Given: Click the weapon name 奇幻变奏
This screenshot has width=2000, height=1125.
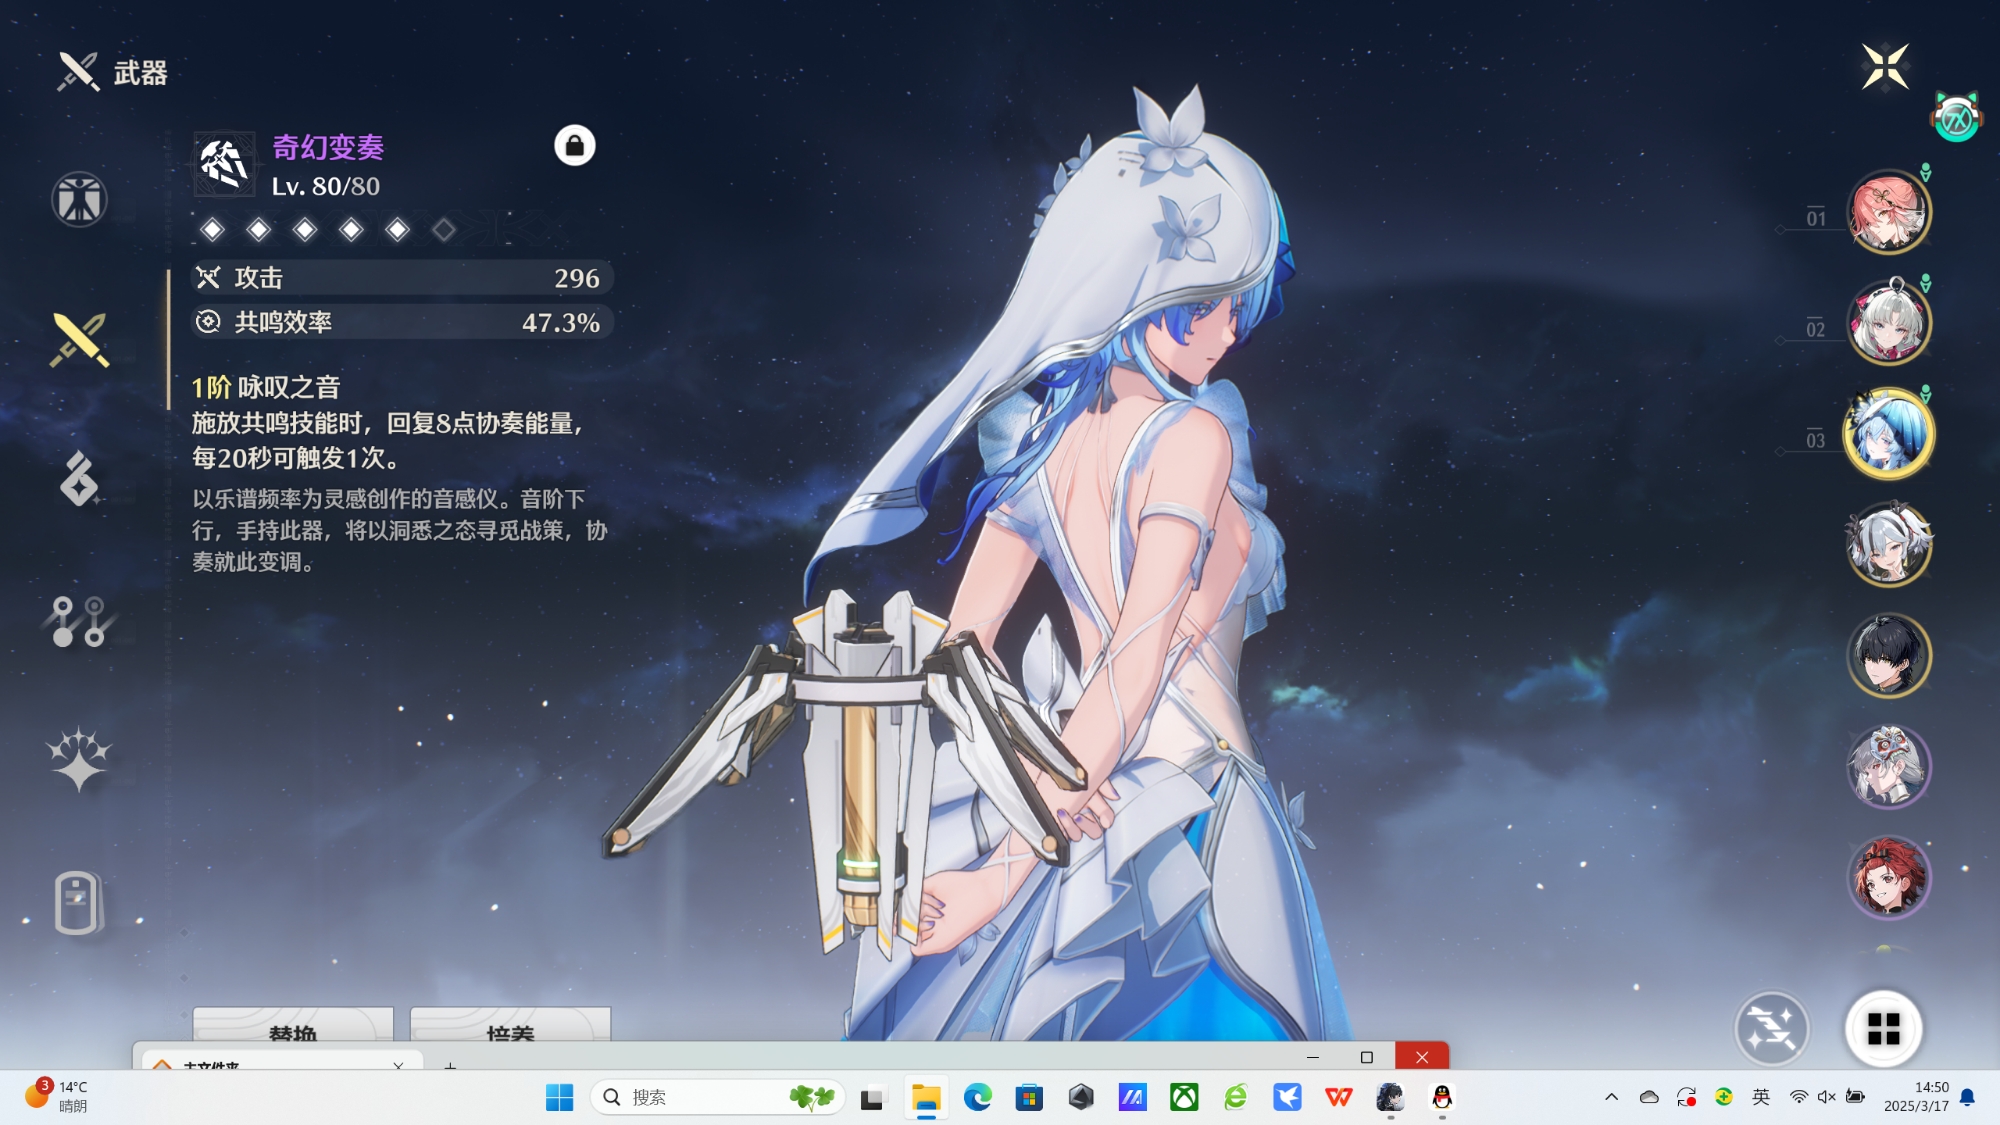Looking at the screenshot, I should pyautogui.click(x=328, y=147).
